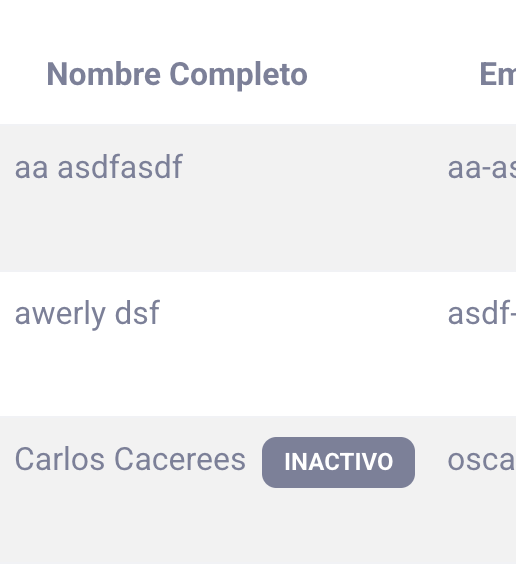Select the white row containing awerly dsf

tap(258, 344)
